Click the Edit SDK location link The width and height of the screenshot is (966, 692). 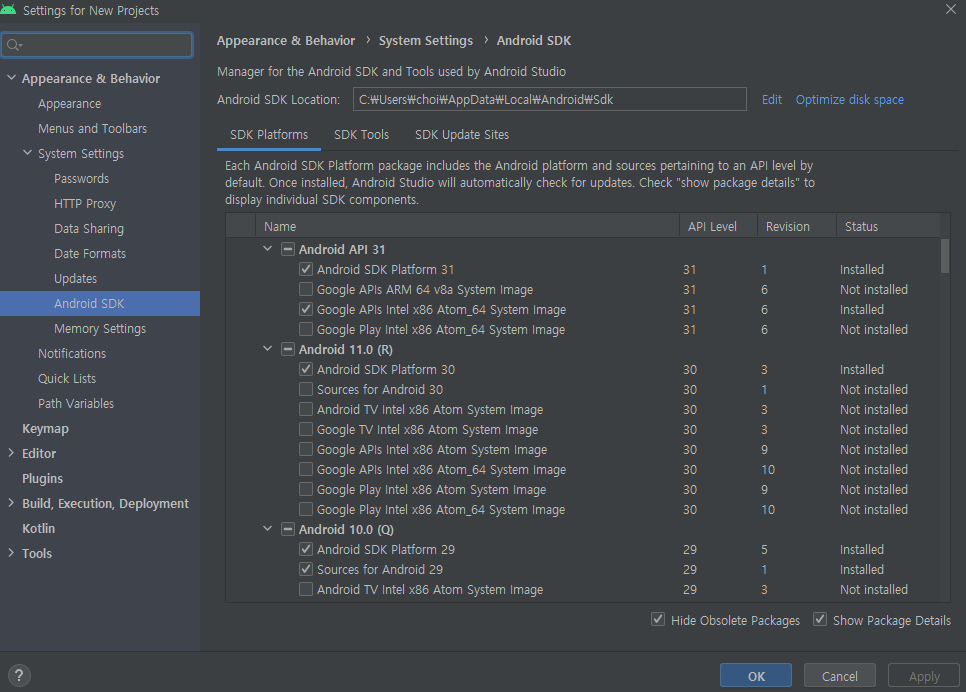771,99
